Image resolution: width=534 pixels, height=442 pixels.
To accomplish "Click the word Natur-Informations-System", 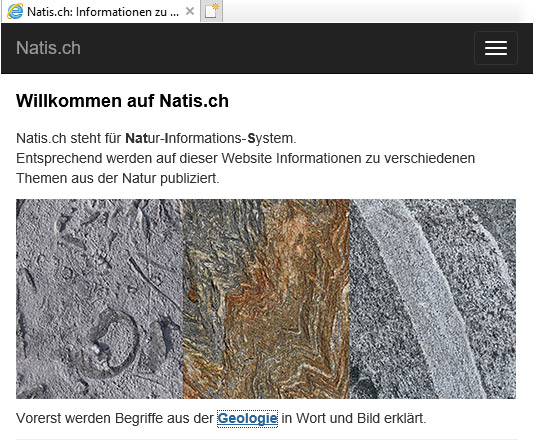I will (211, 138).
